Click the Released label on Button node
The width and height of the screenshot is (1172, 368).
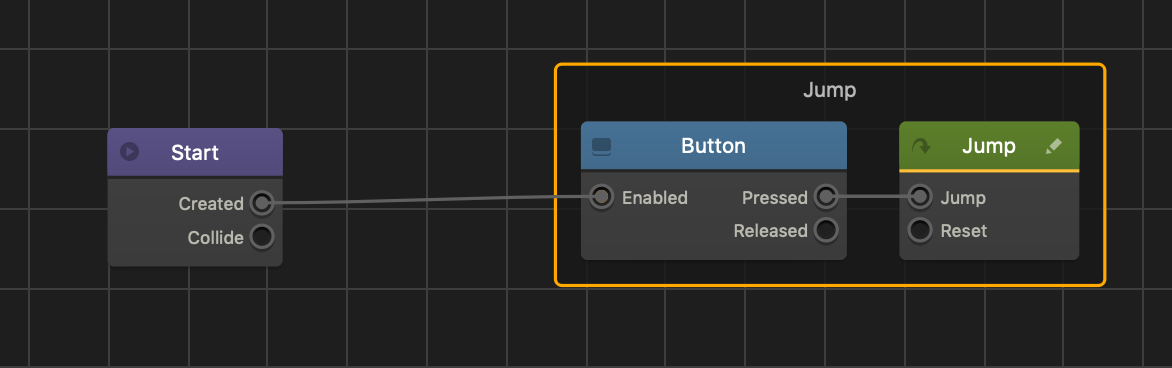point(771,231)
